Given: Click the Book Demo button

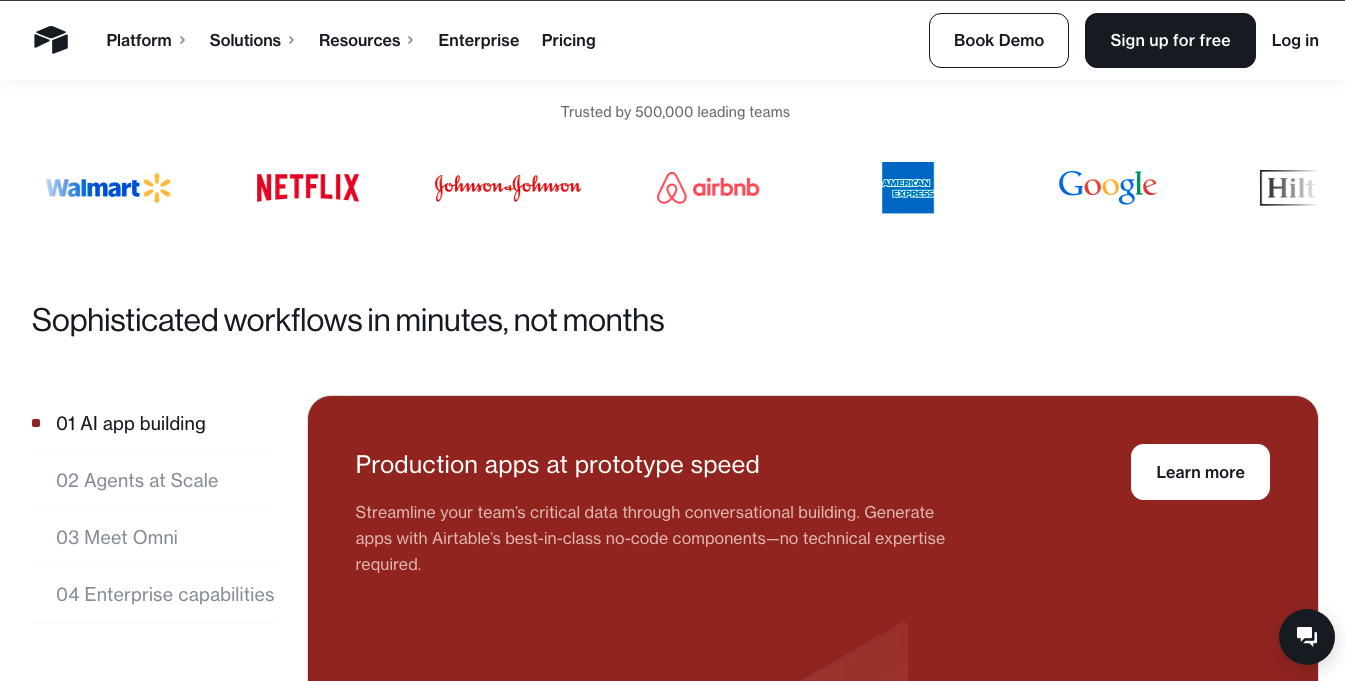Looking at the screenshot, I should click(x=999, y=40).
